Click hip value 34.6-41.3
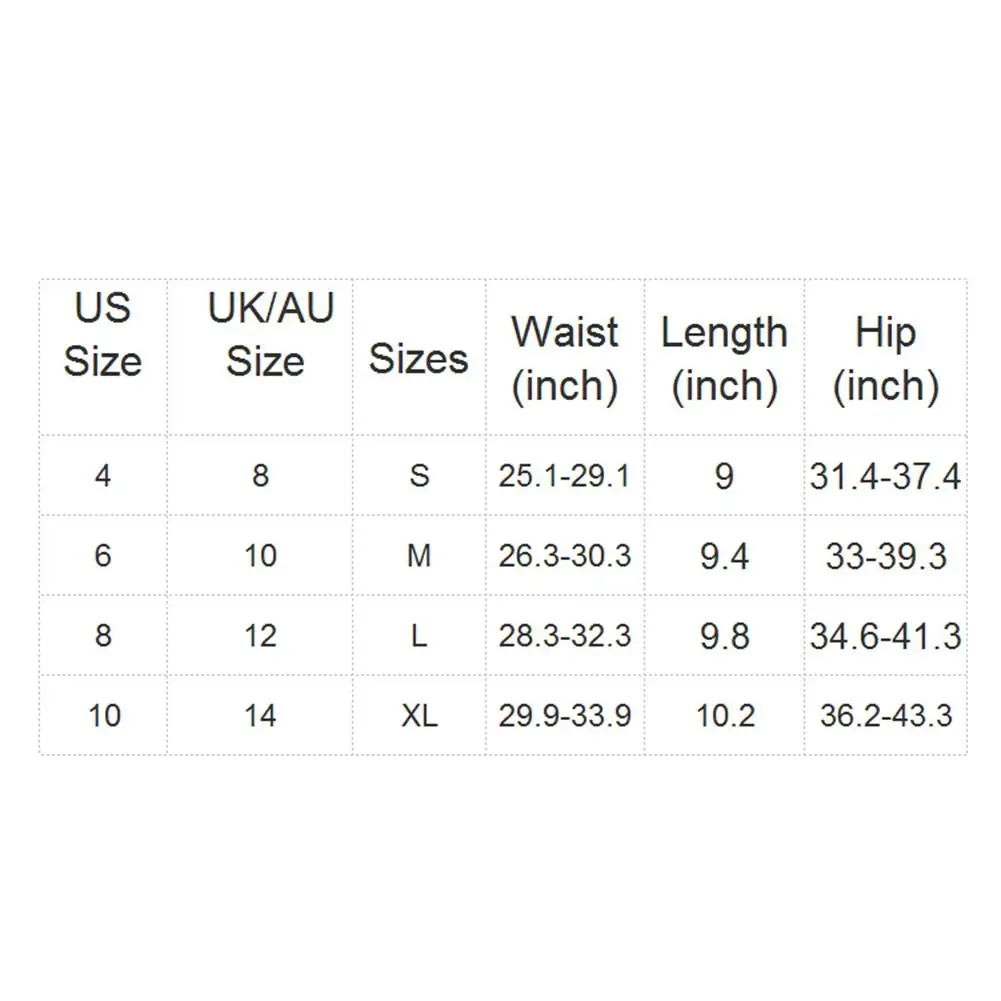This screenshot has height=1001, width=1001. [x=885, y=636]
